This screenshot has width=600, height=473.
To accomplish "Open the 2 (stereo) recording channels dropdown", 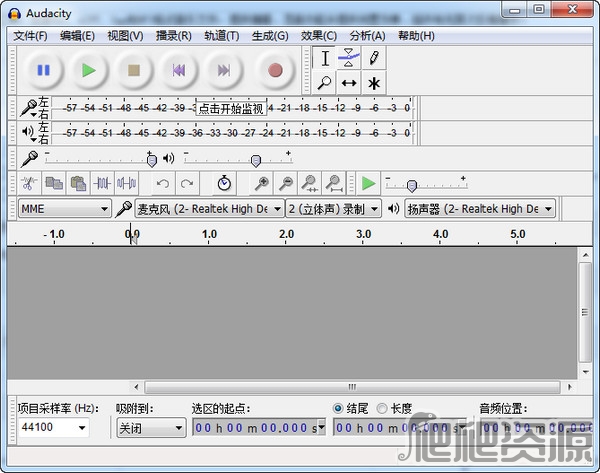I will [x=333, y=209].
